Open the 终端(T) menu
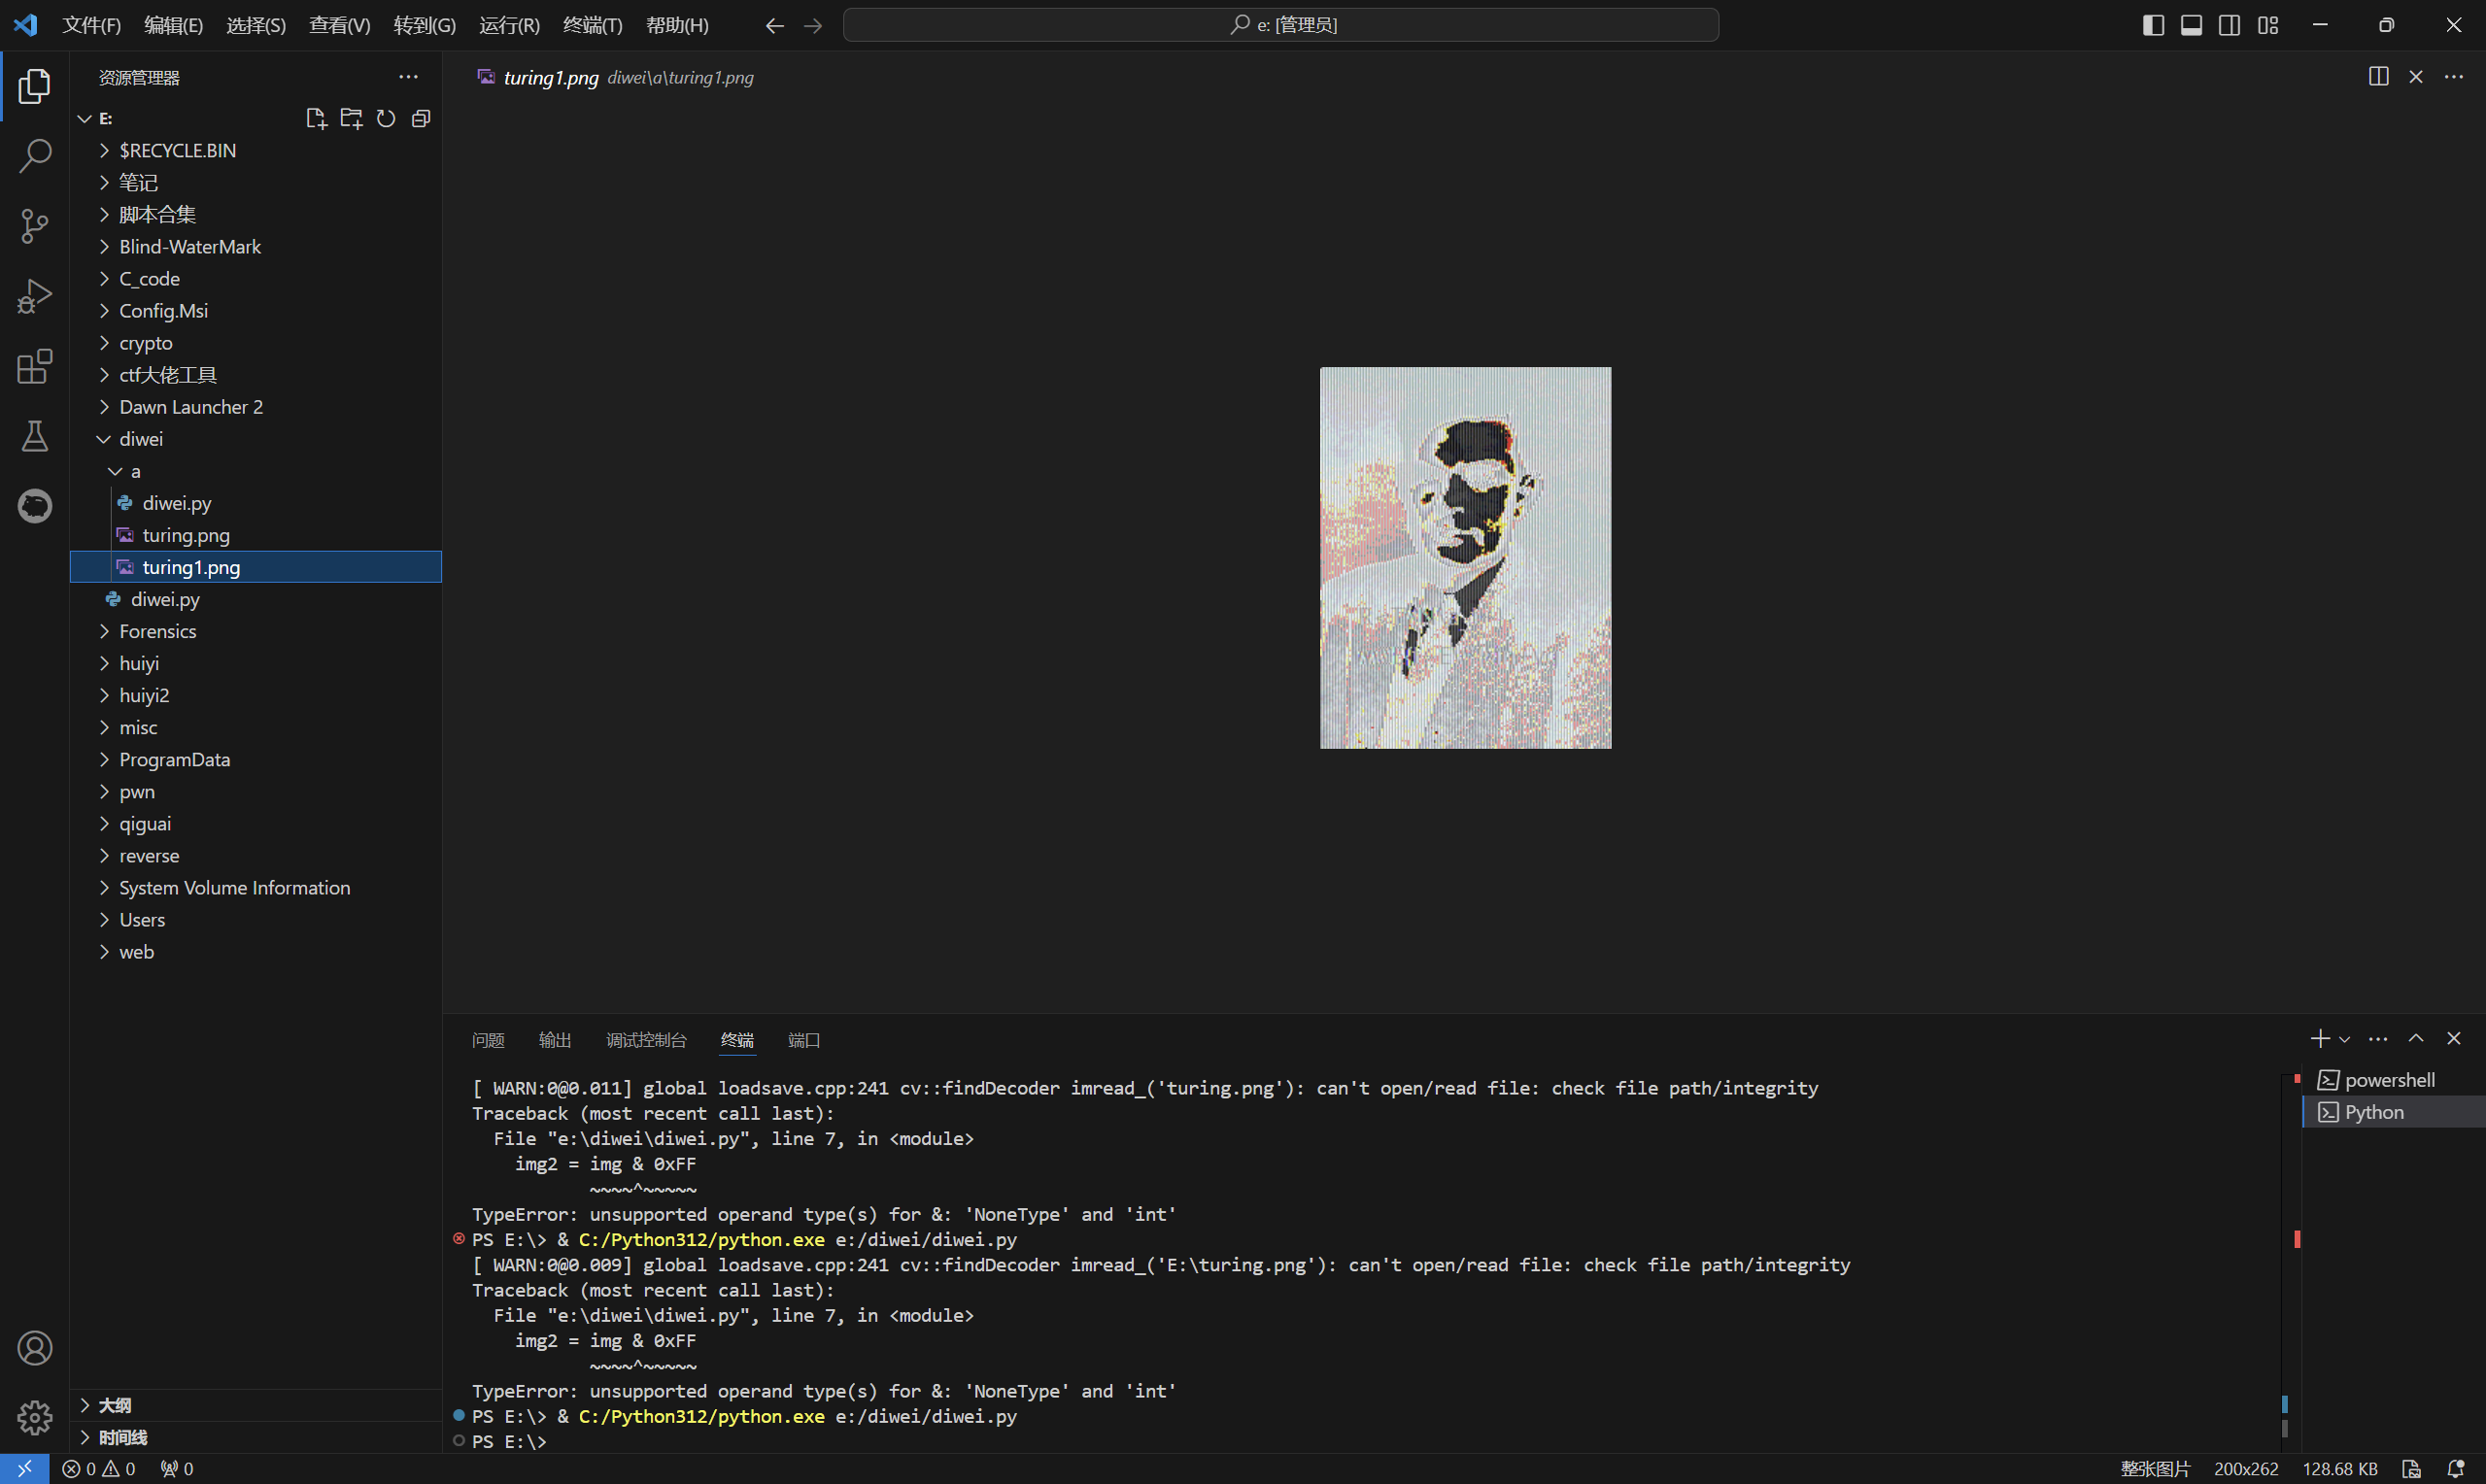 [x=592, y=25]
